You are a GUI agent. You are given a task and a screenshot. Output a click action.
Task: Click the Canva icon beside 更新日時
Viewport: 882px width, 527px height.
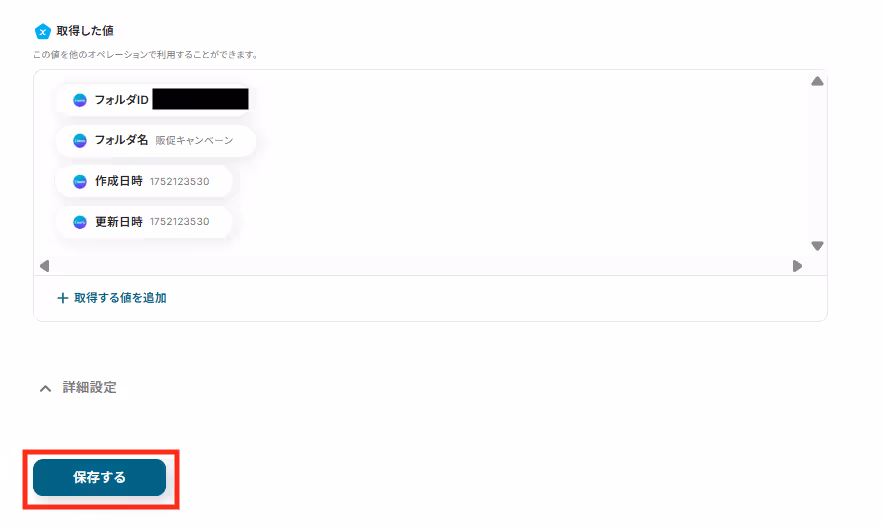pyautogui.click(x=80, y=222)
